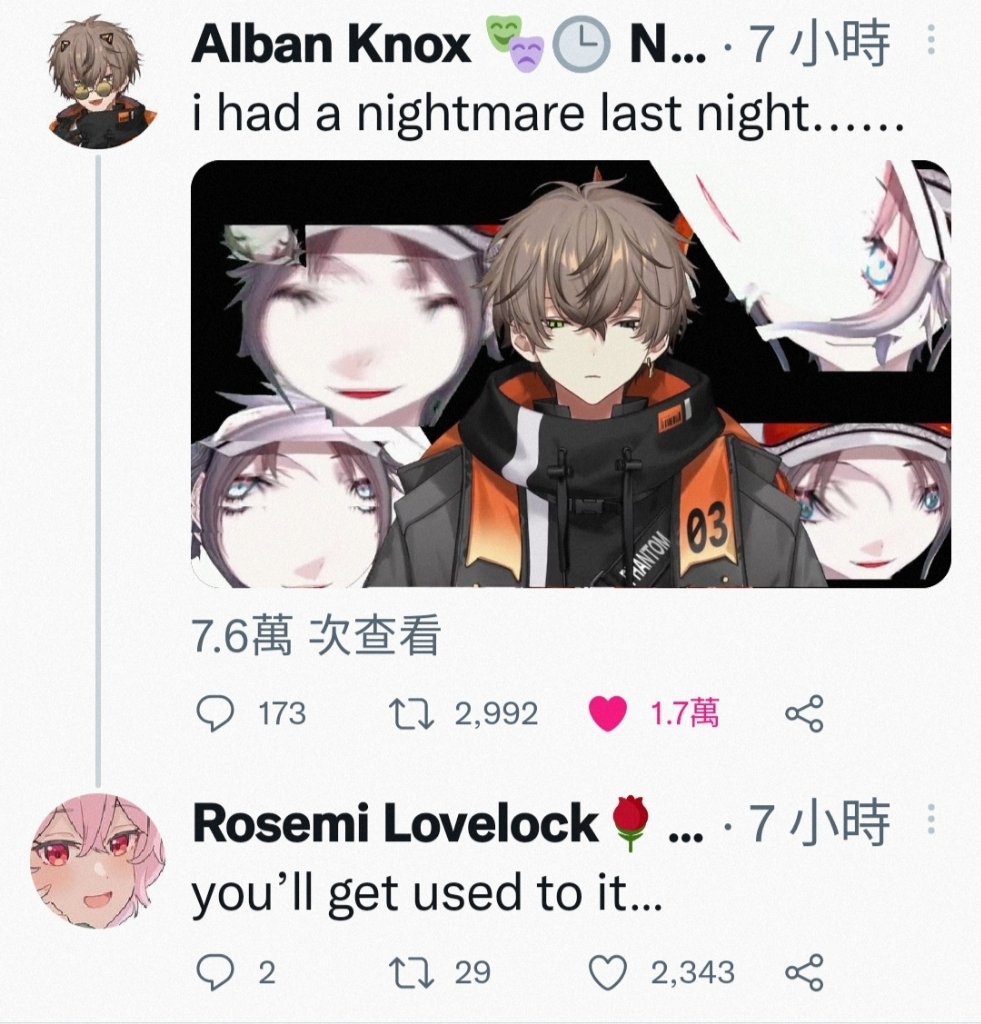Open the Alban Knox name link
The height and width of the screenshot is (1024, 981).
coord(331,44)
